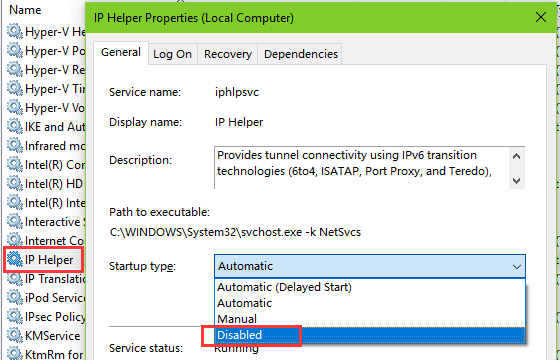
Task: Click the svchost.exe executable path text
Action: pos(235,232)
